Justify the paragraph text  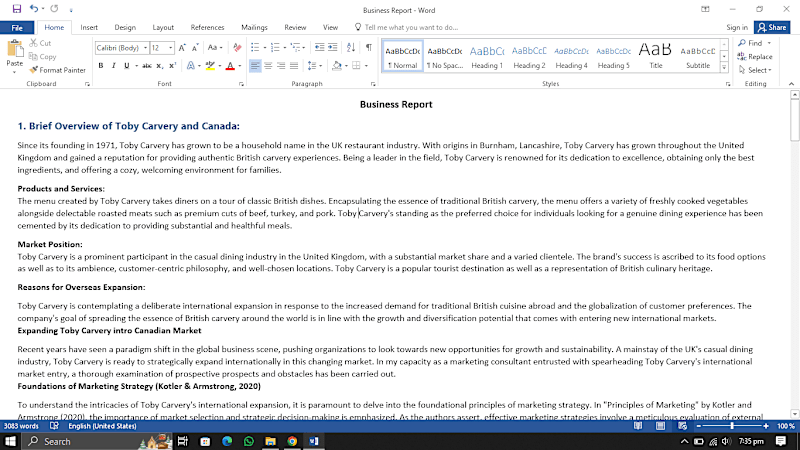[294, 66]
